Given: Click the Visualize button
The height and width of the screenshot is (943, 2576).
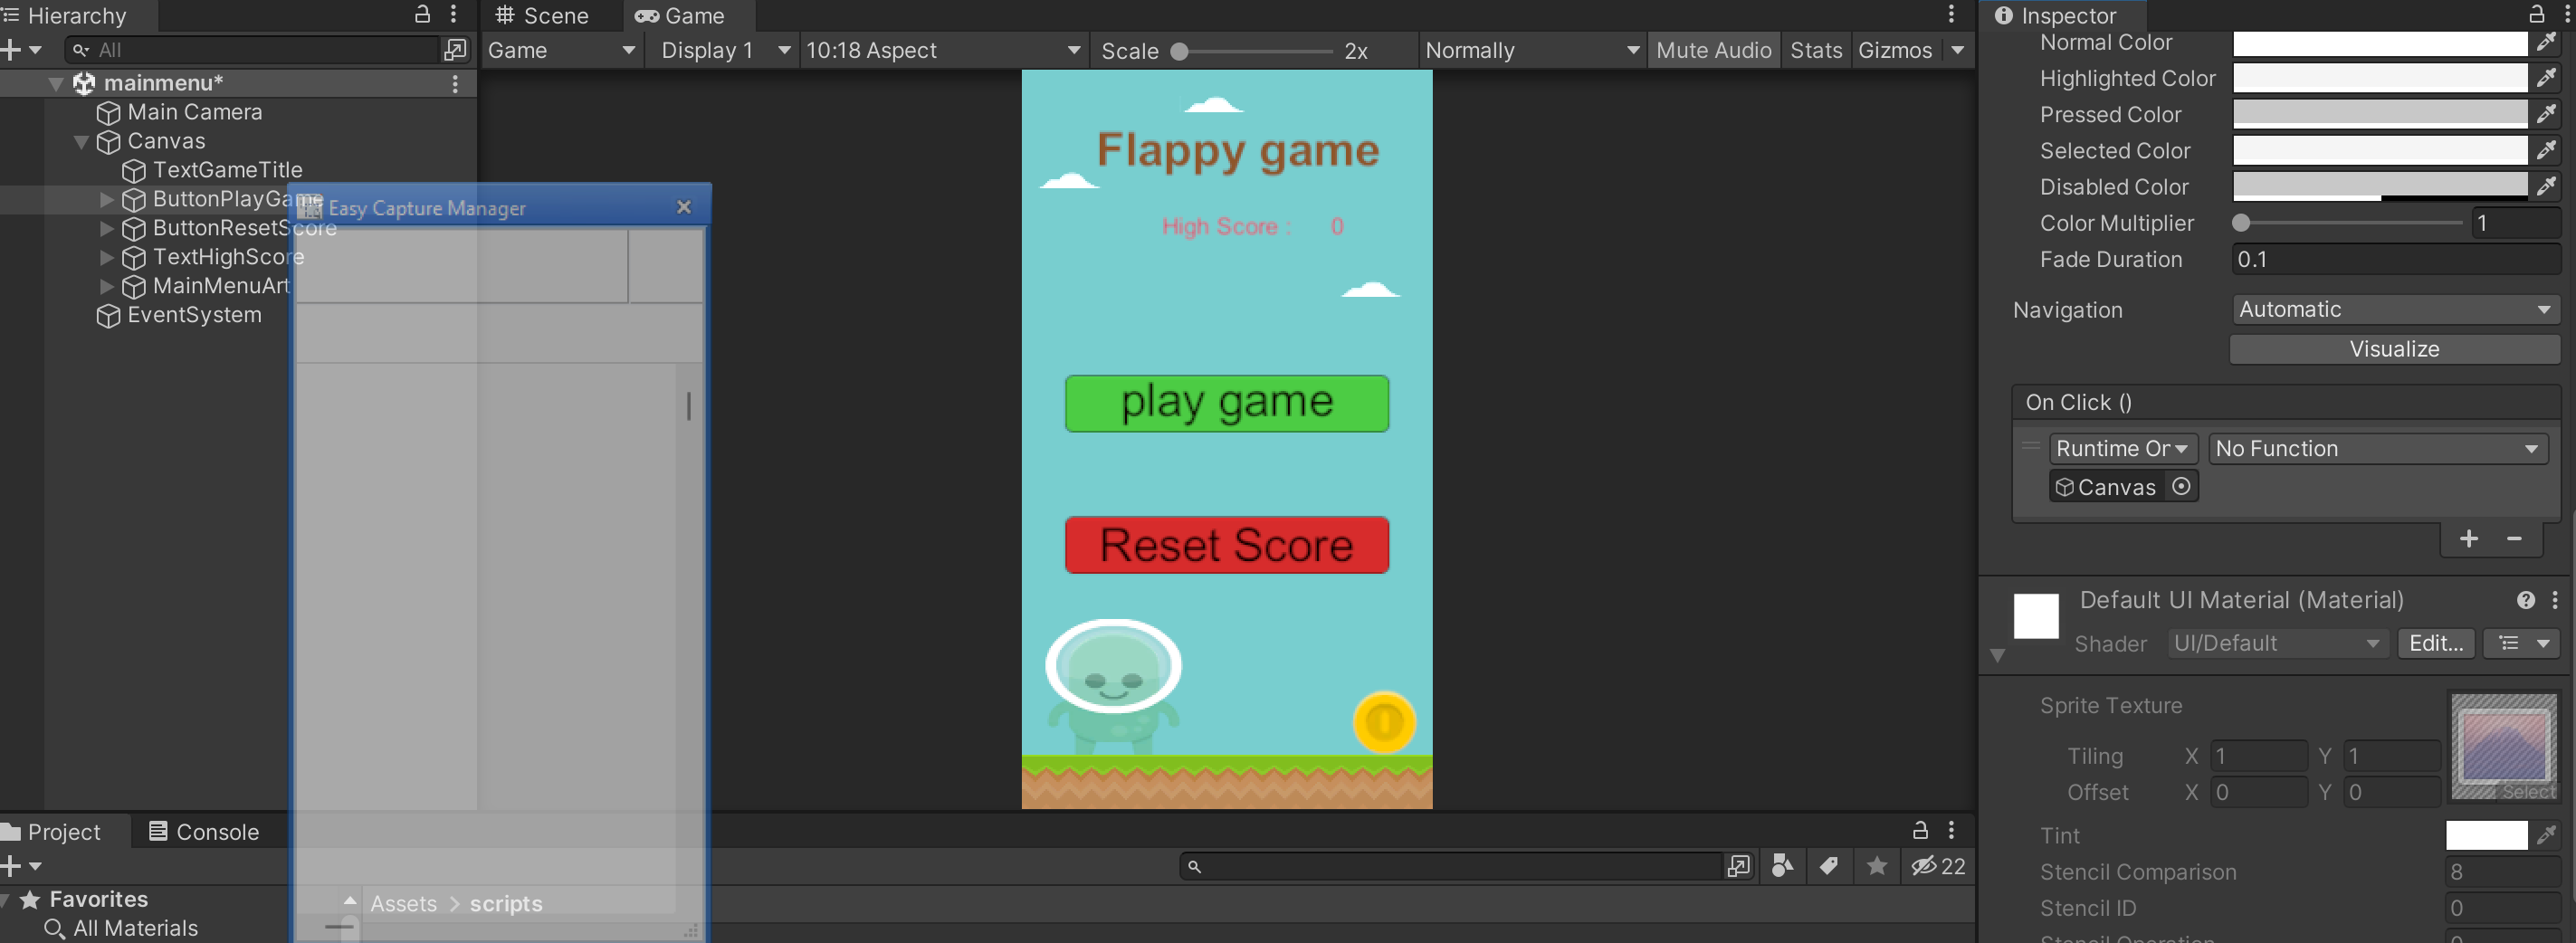Looking at the screenshot, I should pyautogui.click(x=2394, y=349).
